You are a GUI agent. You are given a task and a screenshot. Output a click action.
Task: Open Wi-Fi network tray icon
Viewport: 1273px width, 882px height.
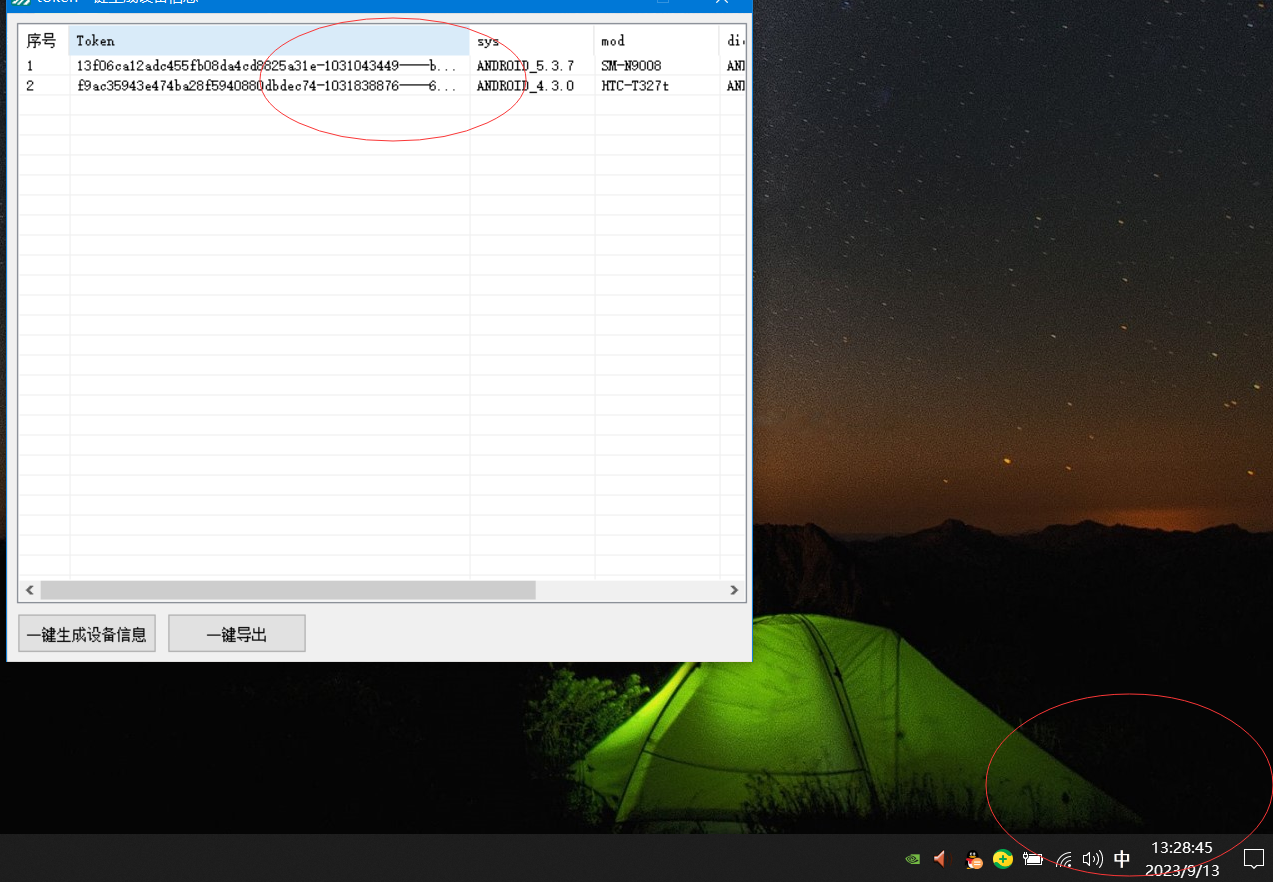pyautogui.click(x=1064, y=858)
